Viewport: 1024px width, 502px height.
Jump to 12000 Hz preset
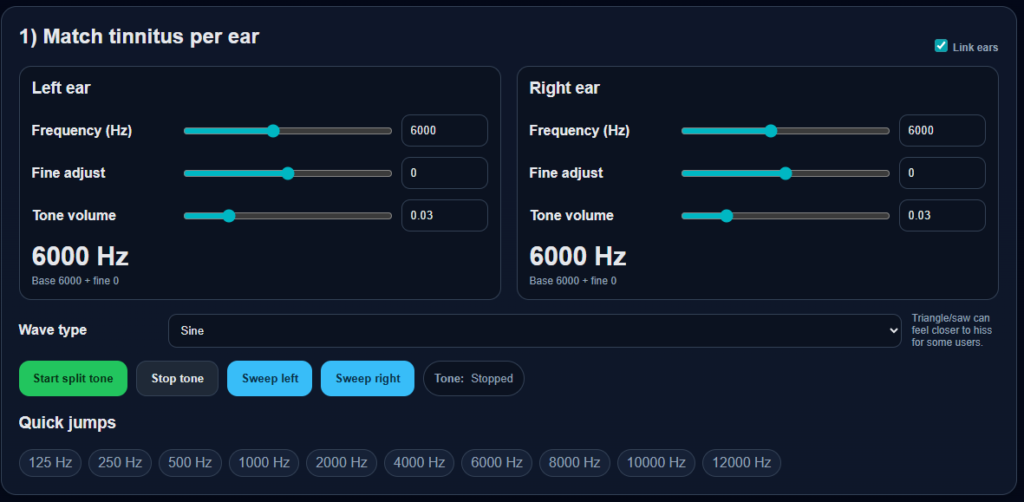click(741, 462)
